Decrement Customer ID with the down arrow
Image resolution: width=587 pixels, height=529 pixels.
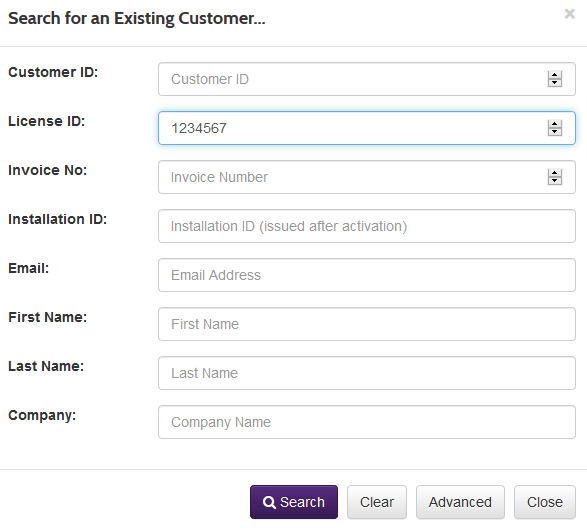click(555, 83)
